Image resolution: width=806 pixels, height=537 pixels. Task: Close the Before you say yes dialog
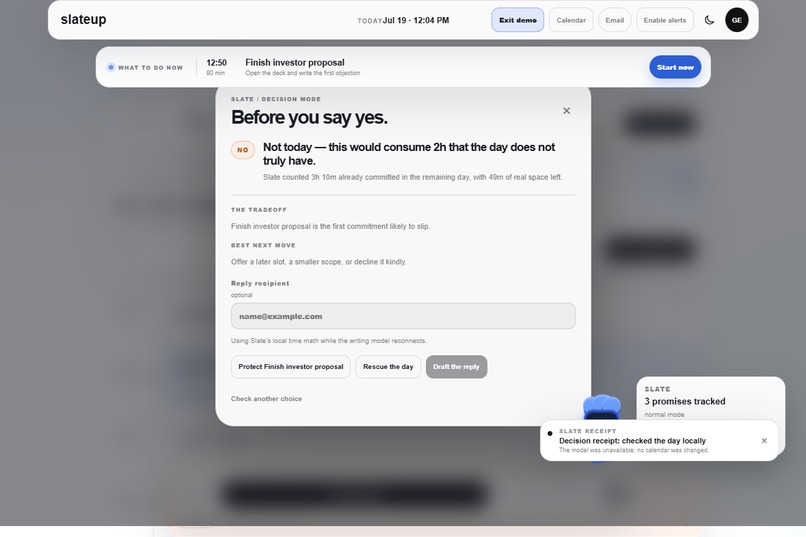point(566,110)
